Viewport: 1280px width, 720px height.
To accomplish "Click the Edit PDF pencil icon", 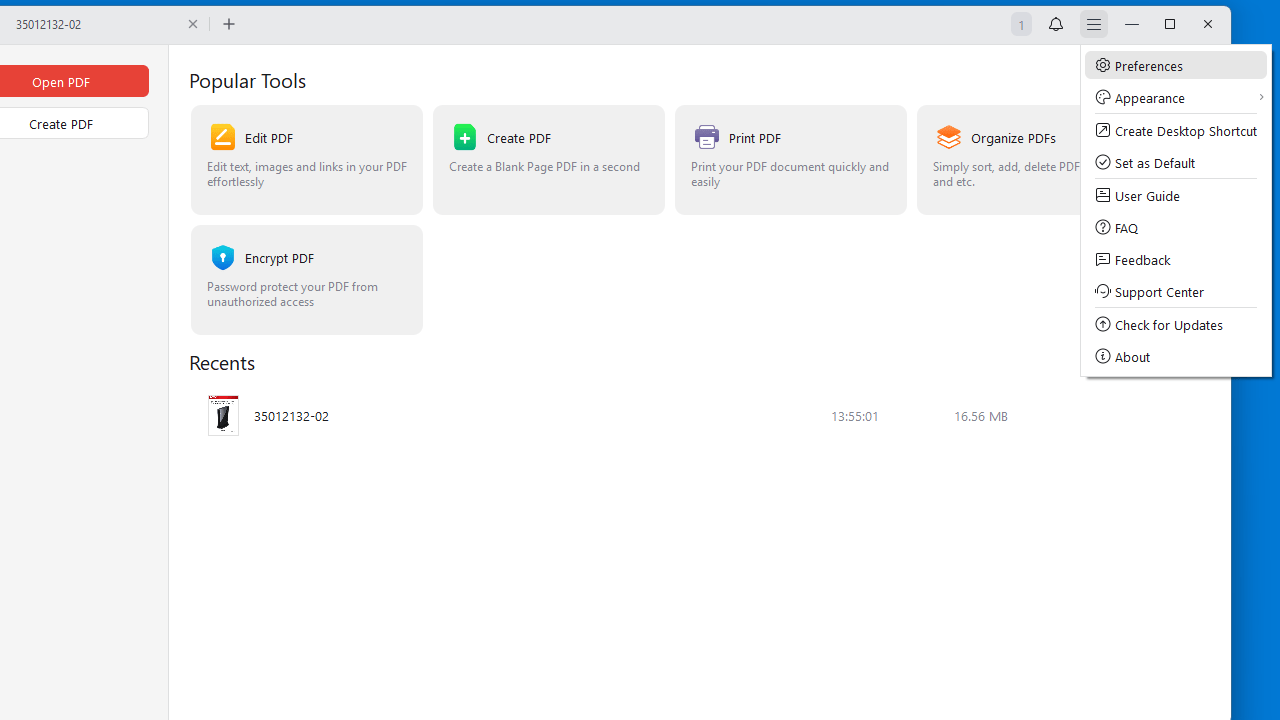I will point(222,137).
